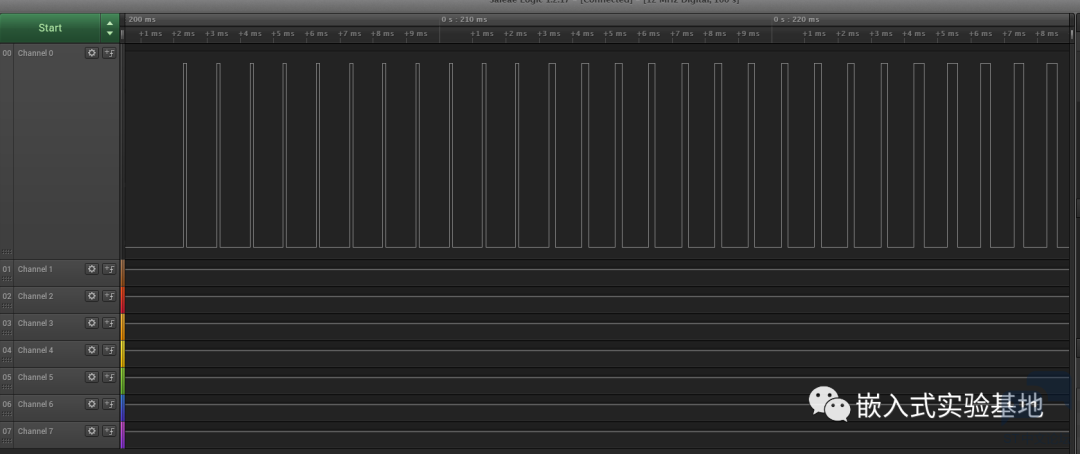1080x454 pixels.
Task: Click Channel 1 orange color strip
Action: (x=123, y=273)
